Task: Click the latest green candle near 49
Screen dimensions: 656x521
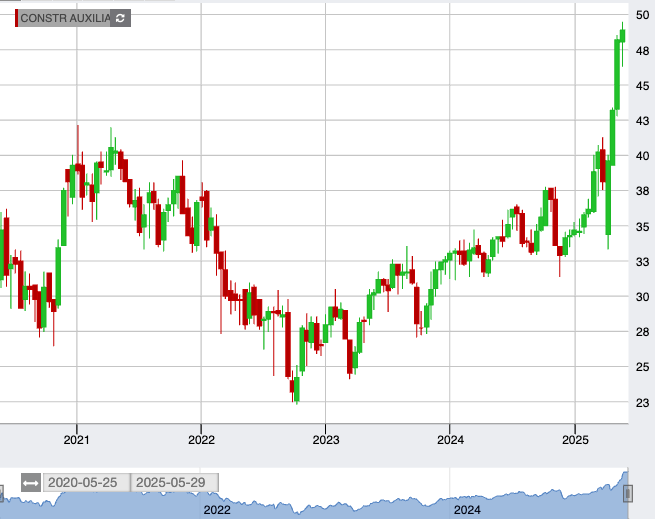Action: (623, 36)
